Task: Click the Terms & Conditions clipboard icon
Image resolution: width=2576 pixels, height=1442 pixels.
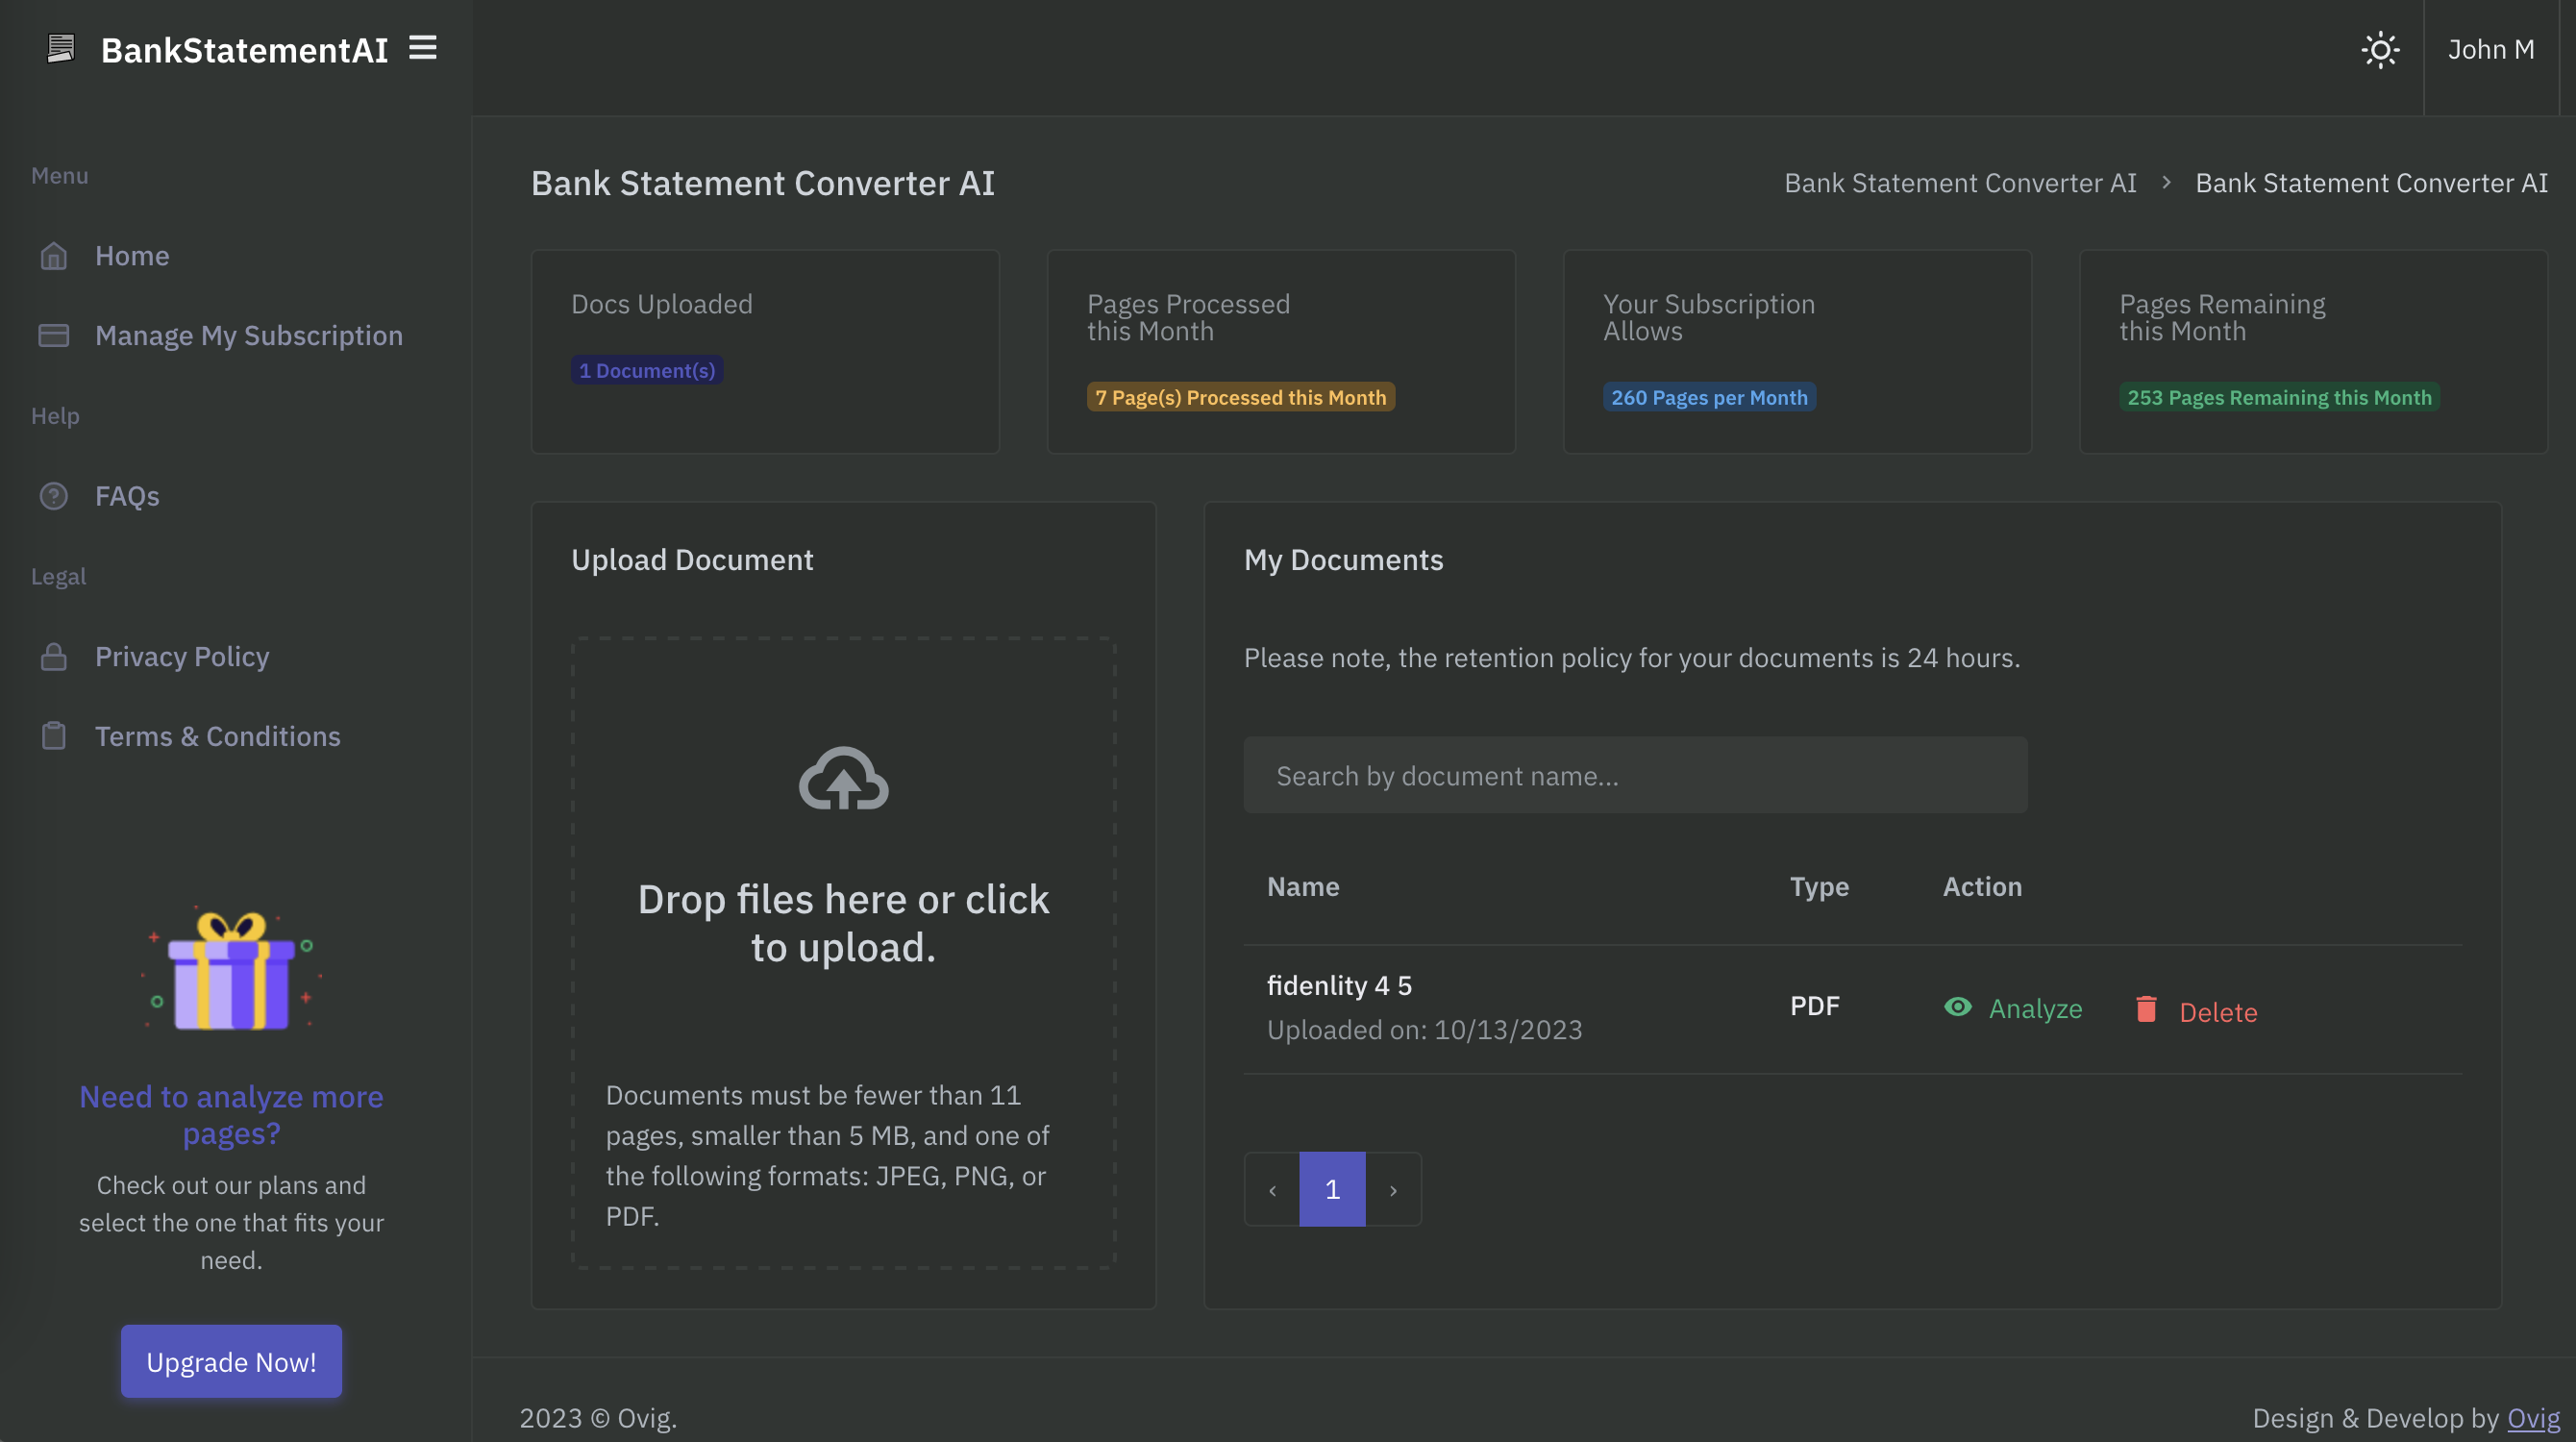Action: pos(54,737)
